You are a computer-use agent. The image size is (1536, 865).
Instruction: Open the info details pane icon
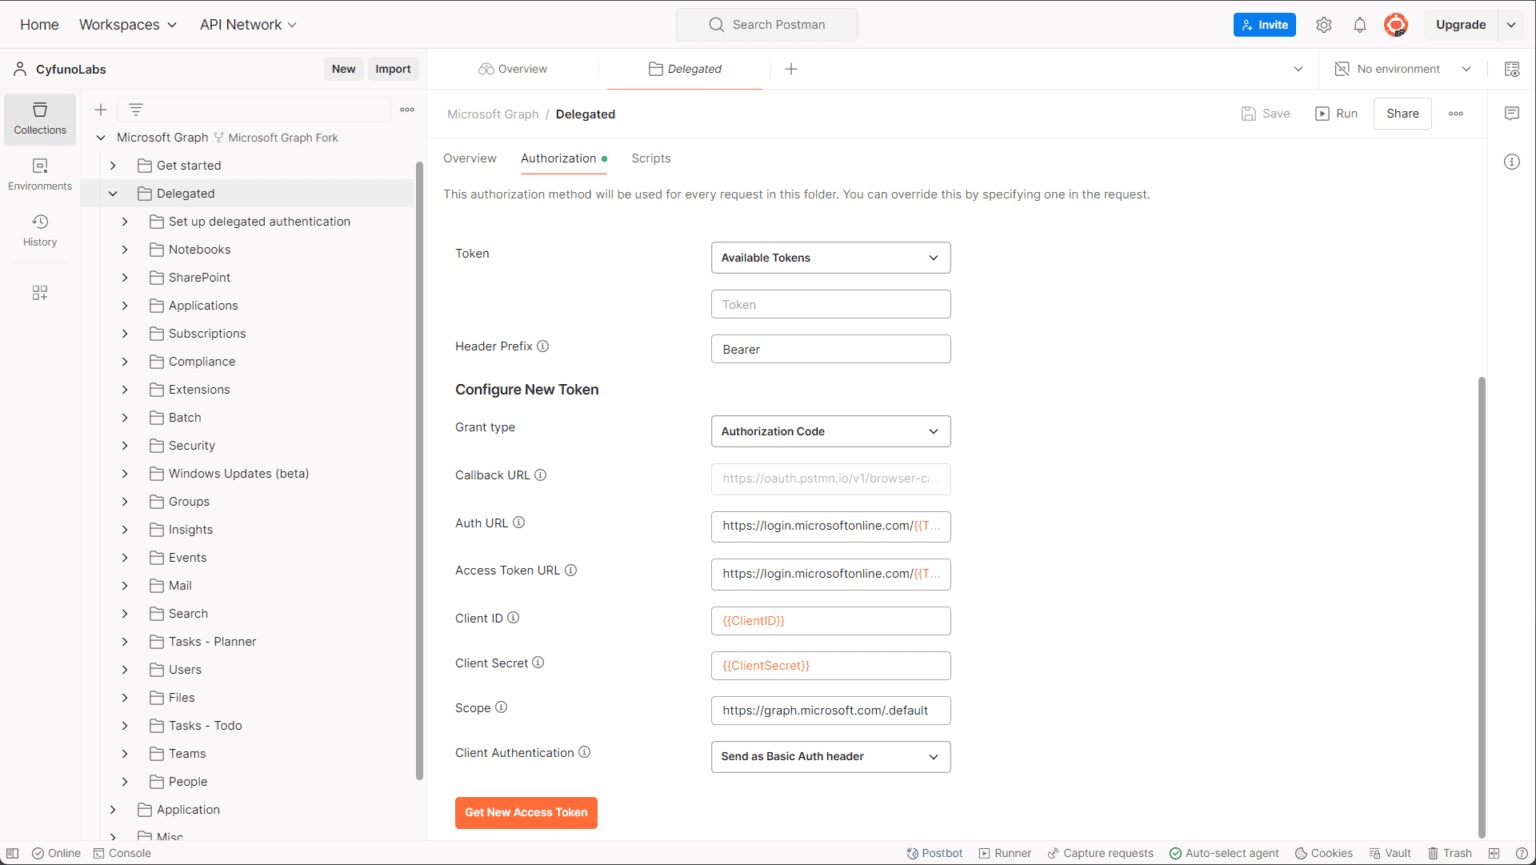point(1512,162)
